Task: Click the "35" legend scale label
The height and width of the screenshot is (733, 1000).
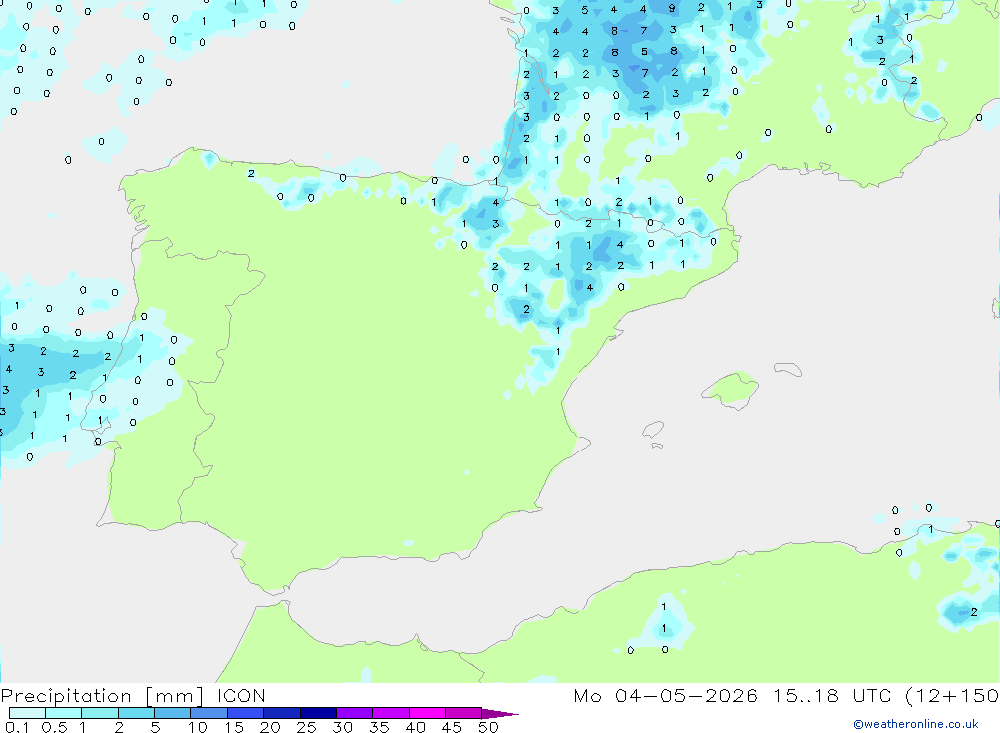Action: (x=379, y=727)
